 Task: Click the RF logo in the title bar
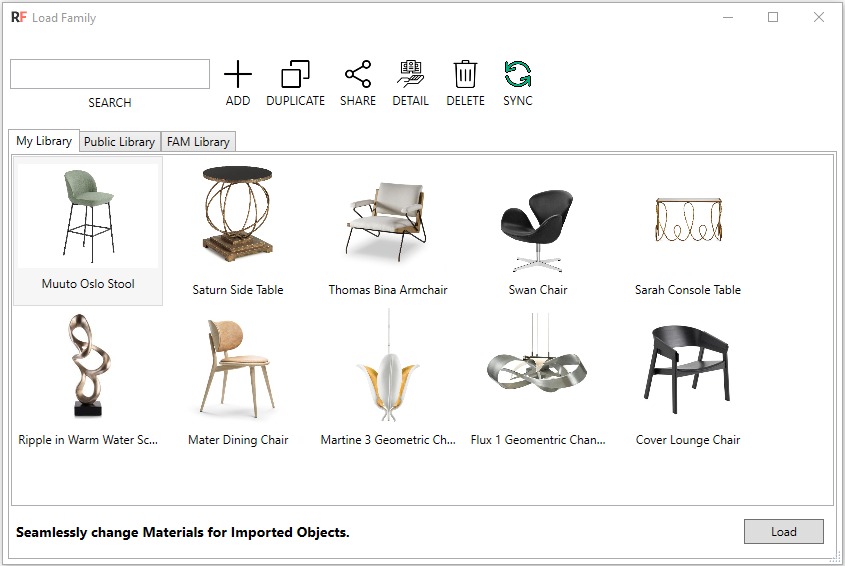[x=18, y=17]
